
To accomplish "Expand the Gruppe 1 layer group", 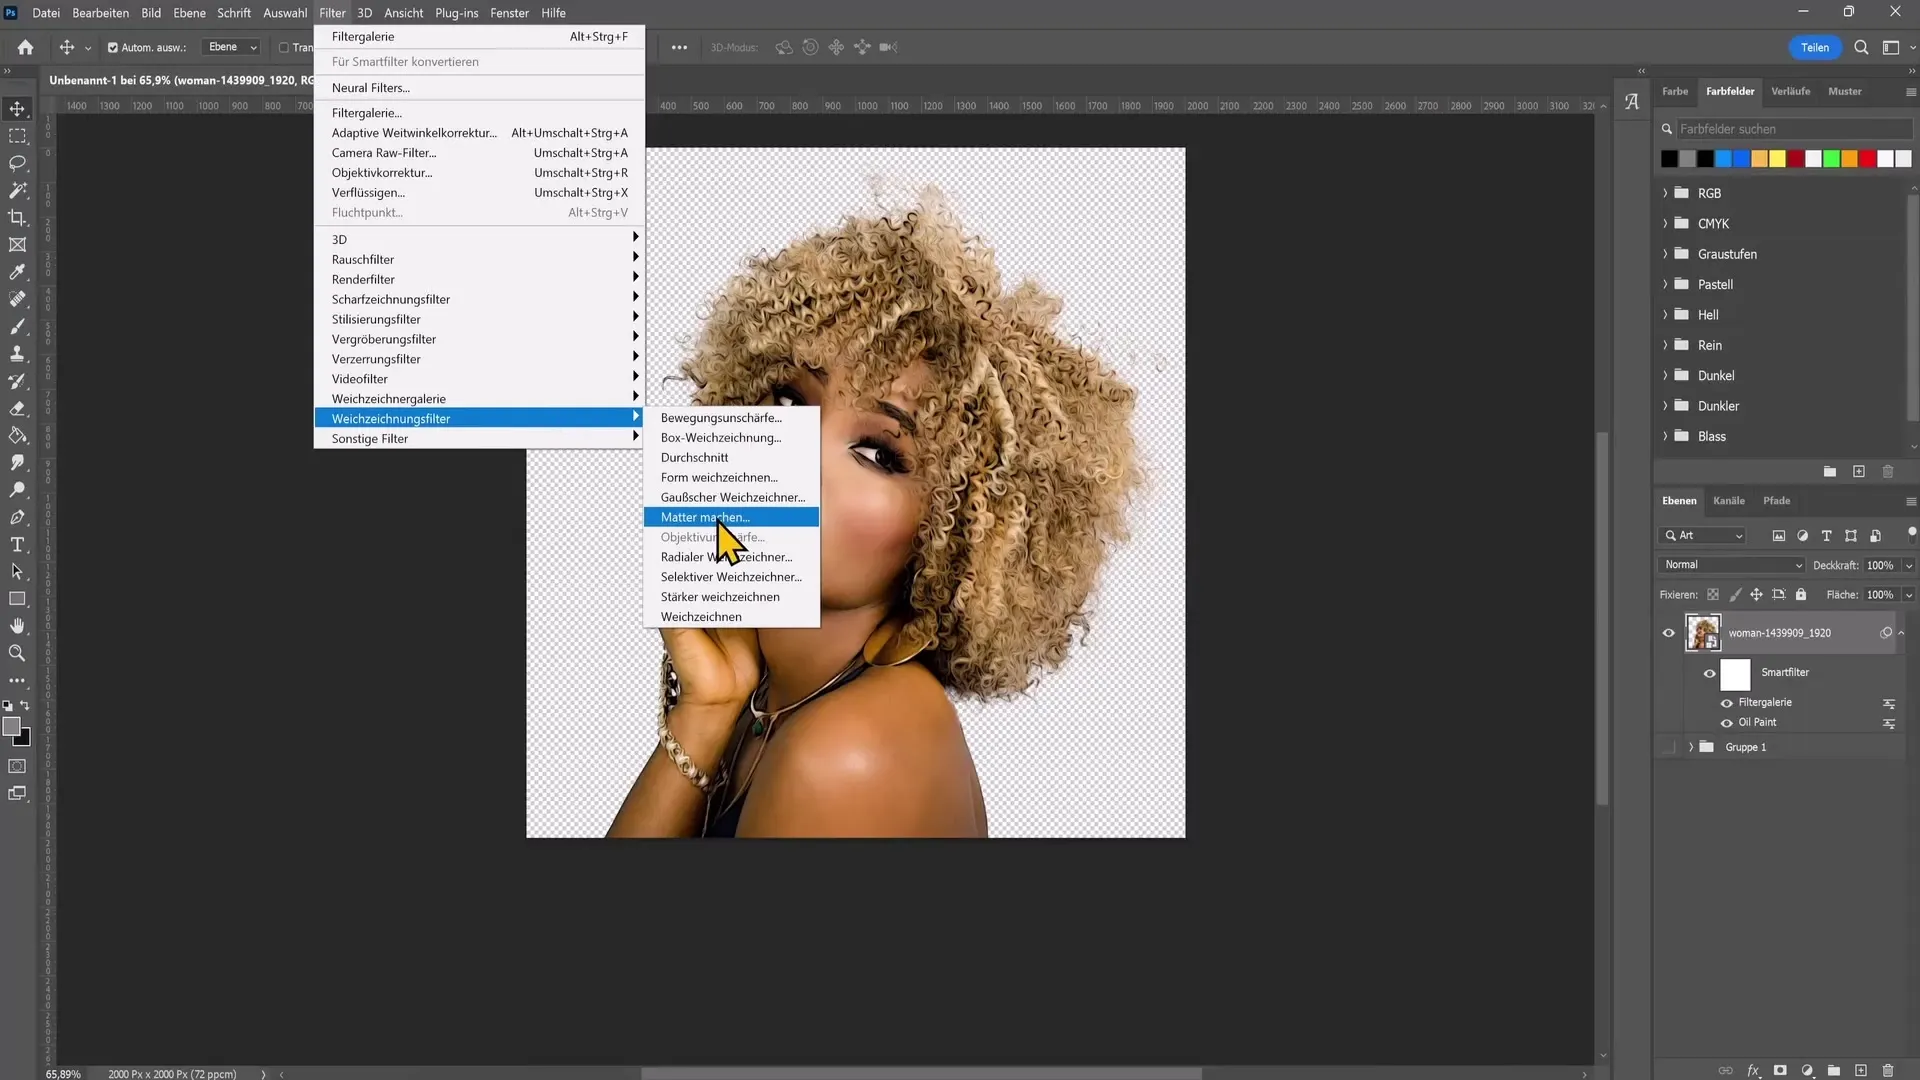I will pos(1691,747).
